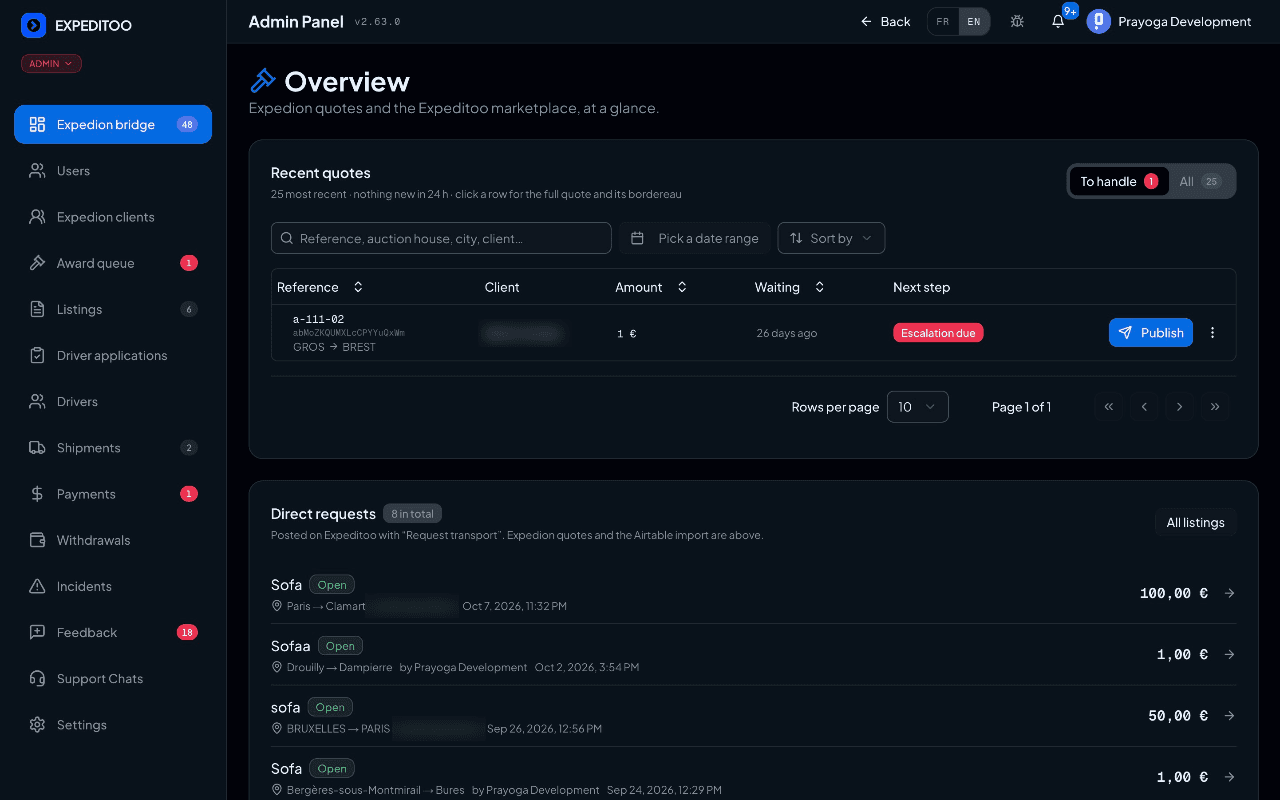The image size is (1280, 800).
Task: Open the Rows per page dropdown
Action: (917, 407)
